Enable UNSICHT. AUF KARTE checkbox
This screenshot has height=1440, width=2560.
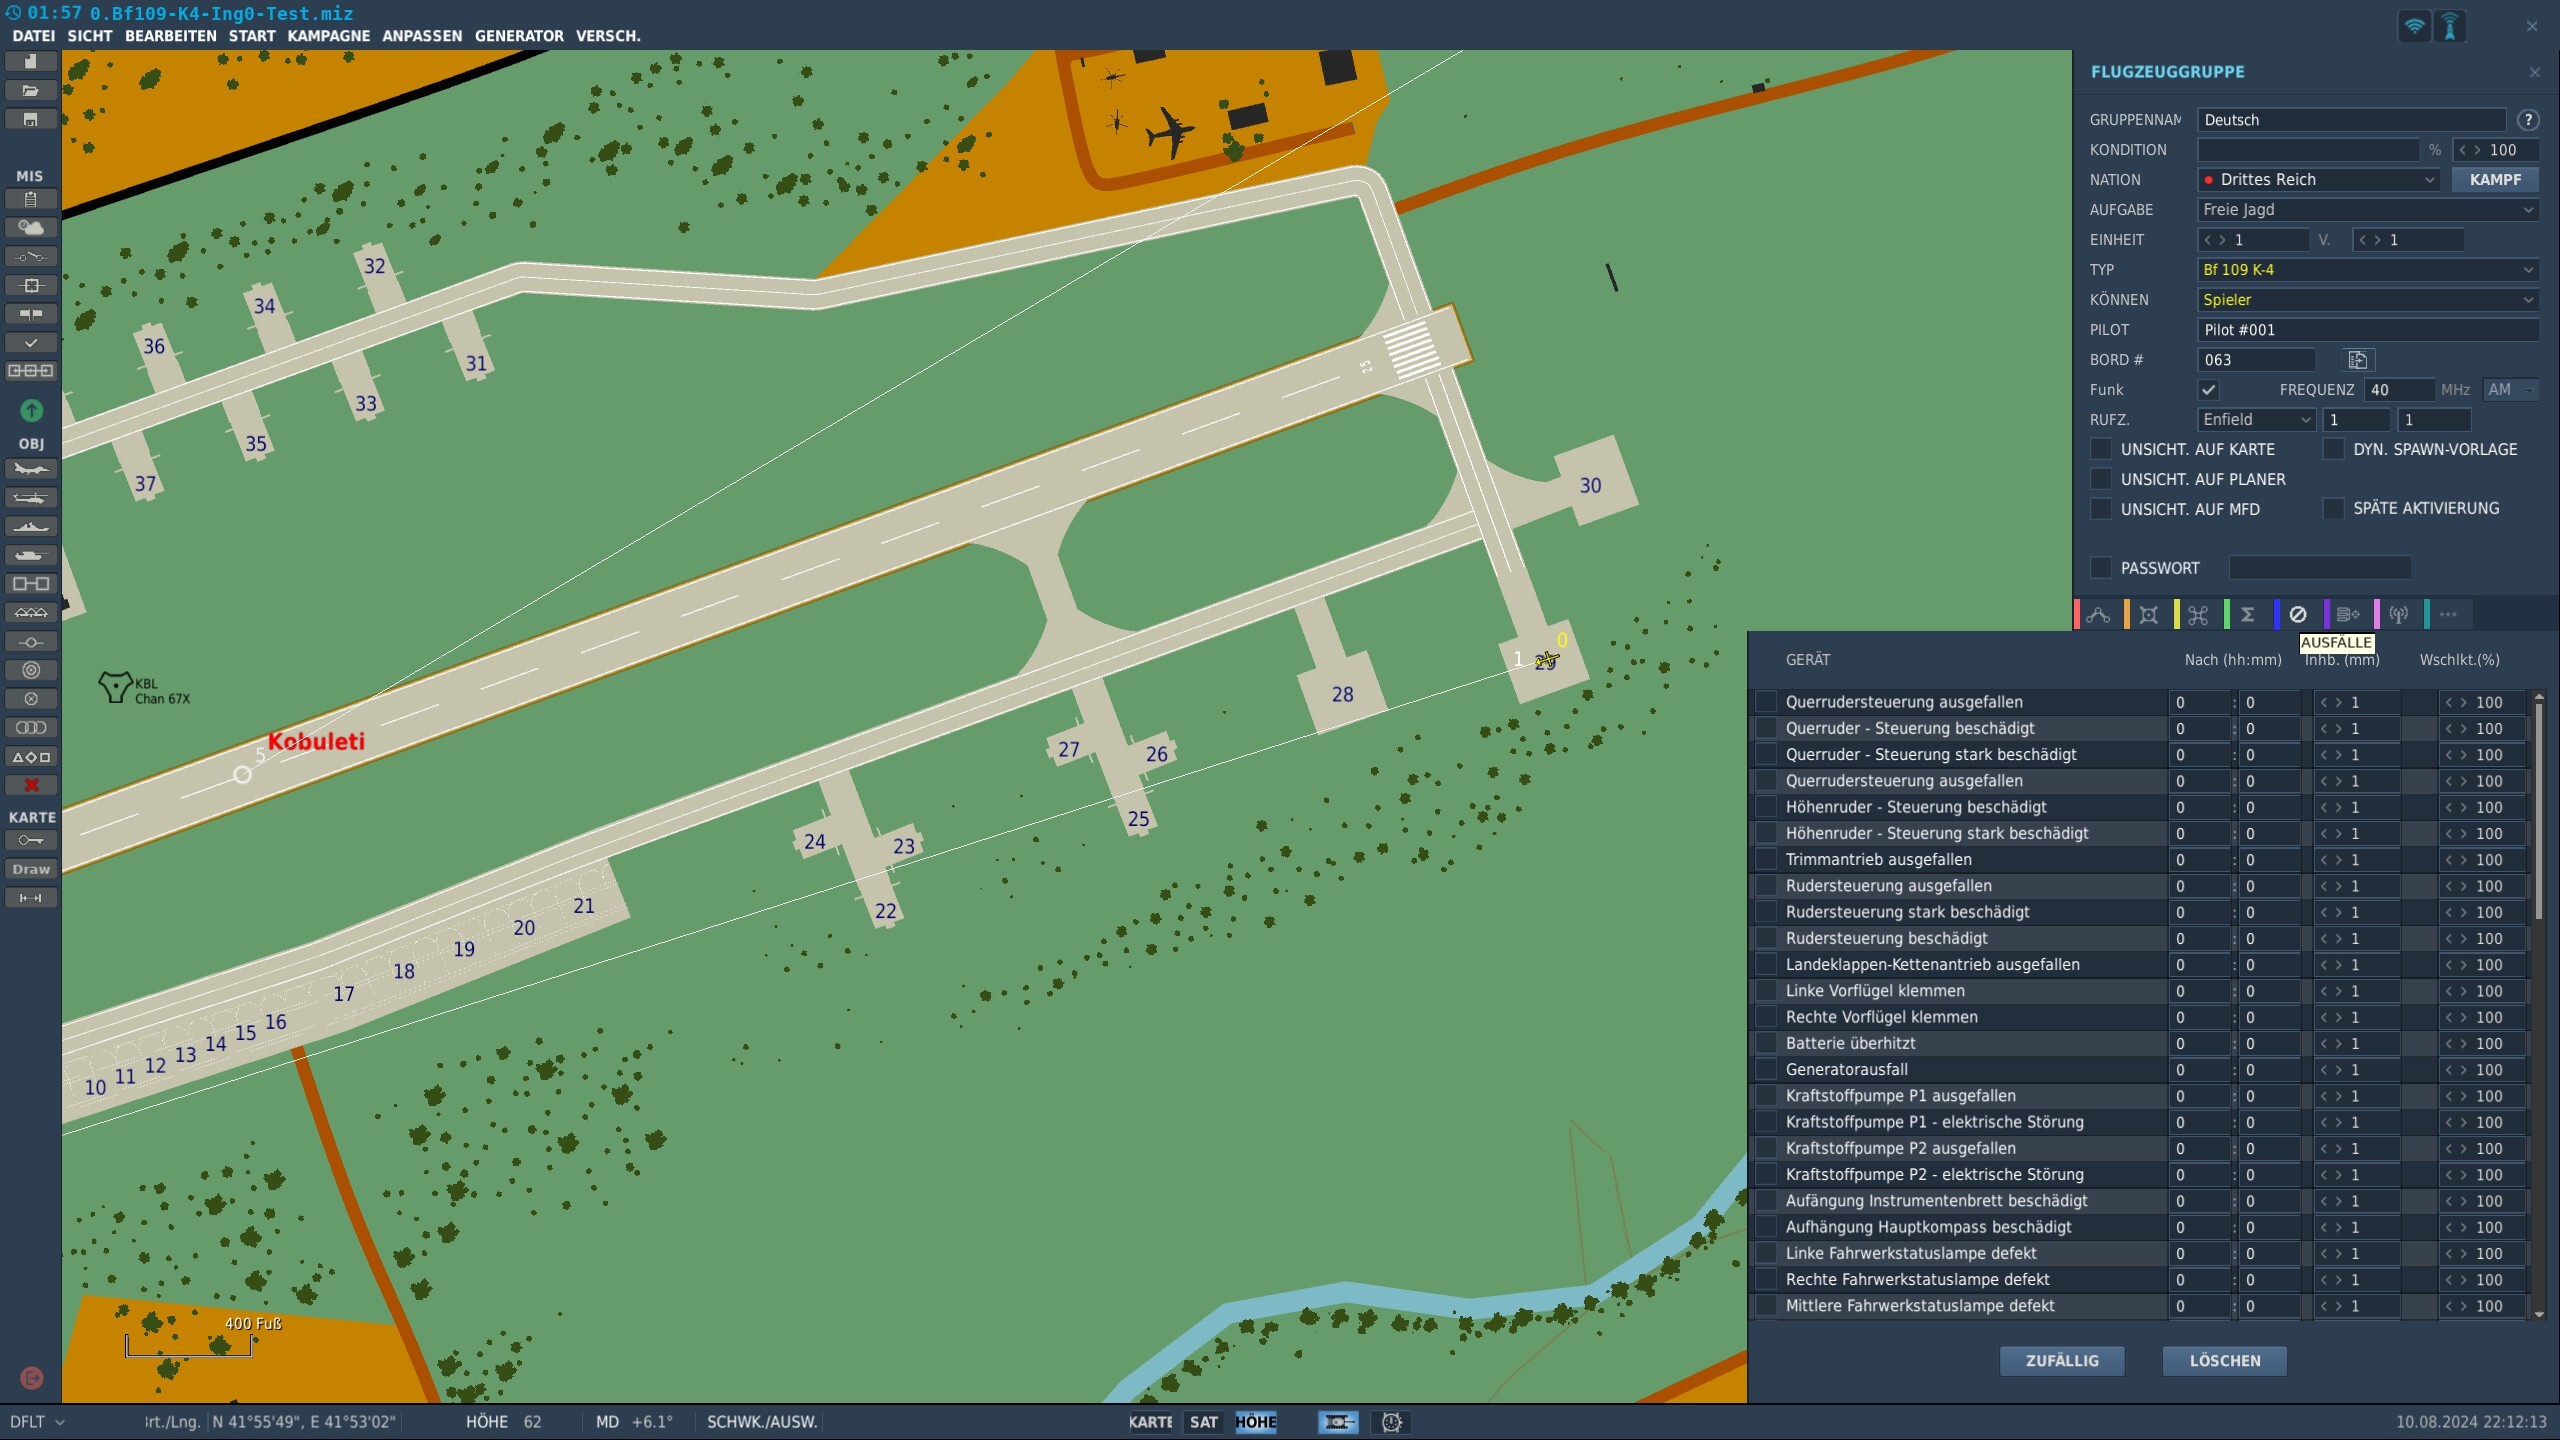coord(2101,449)
